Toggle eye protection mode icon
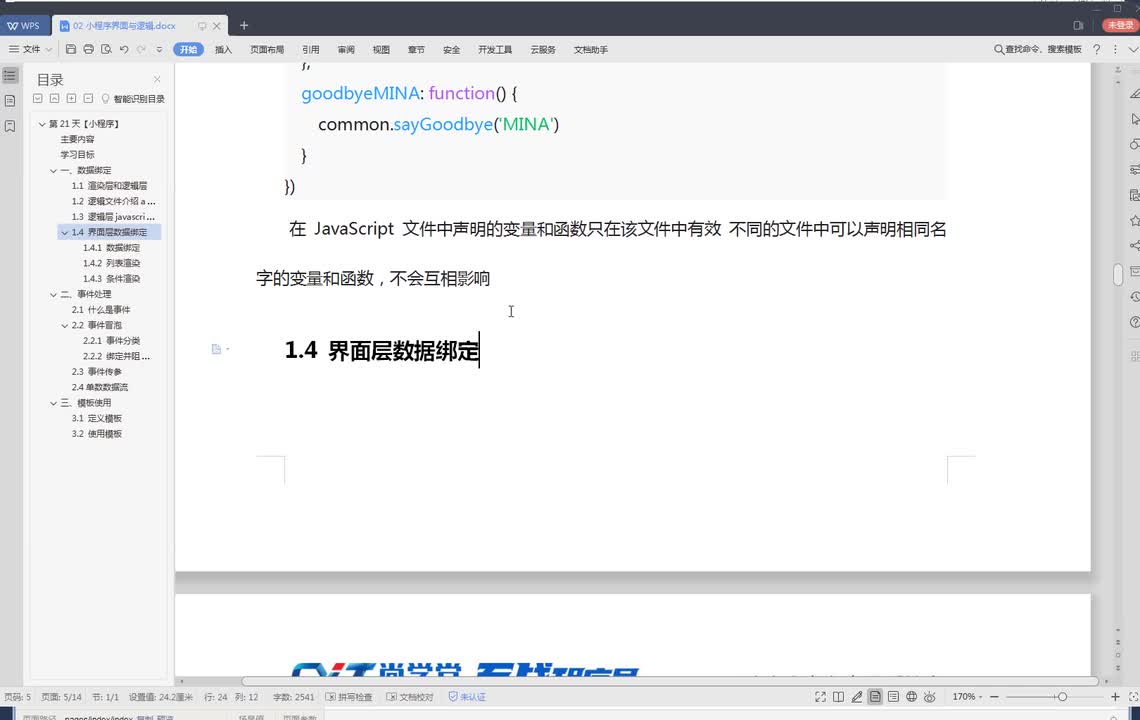The width and height of the screenshot is (1140, 720). click(x=929, y=697)
